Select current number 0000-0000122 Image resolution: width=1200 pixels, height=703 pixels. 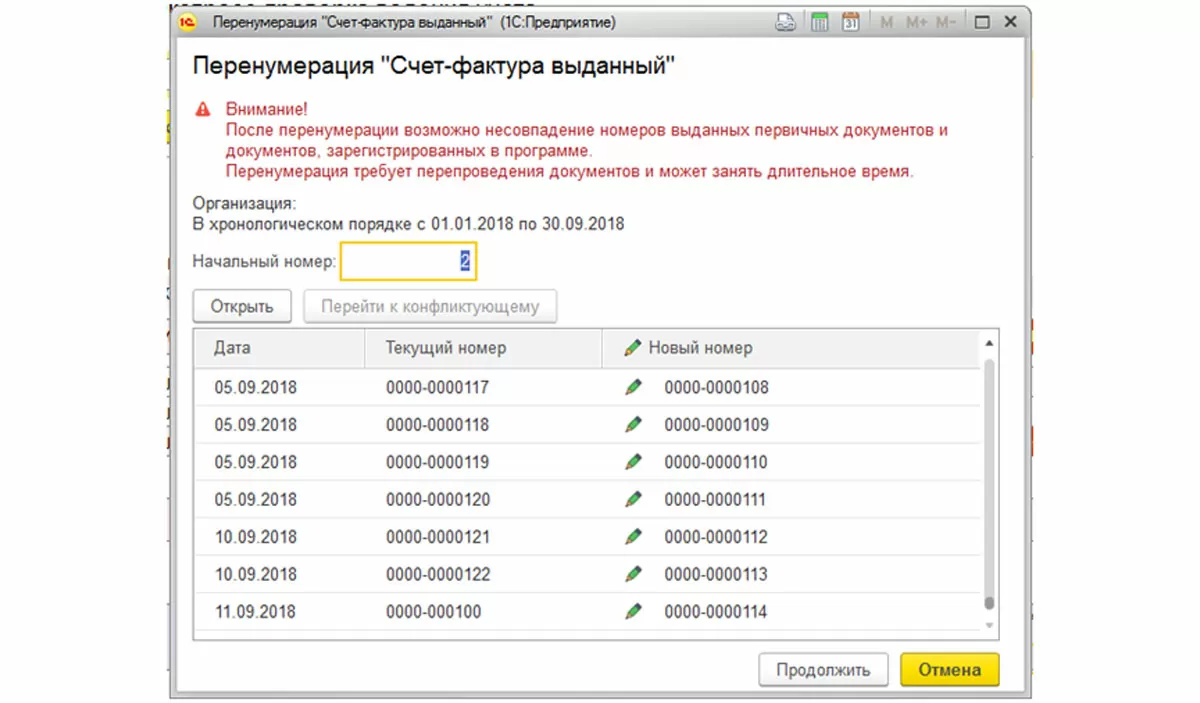point(438,574)
